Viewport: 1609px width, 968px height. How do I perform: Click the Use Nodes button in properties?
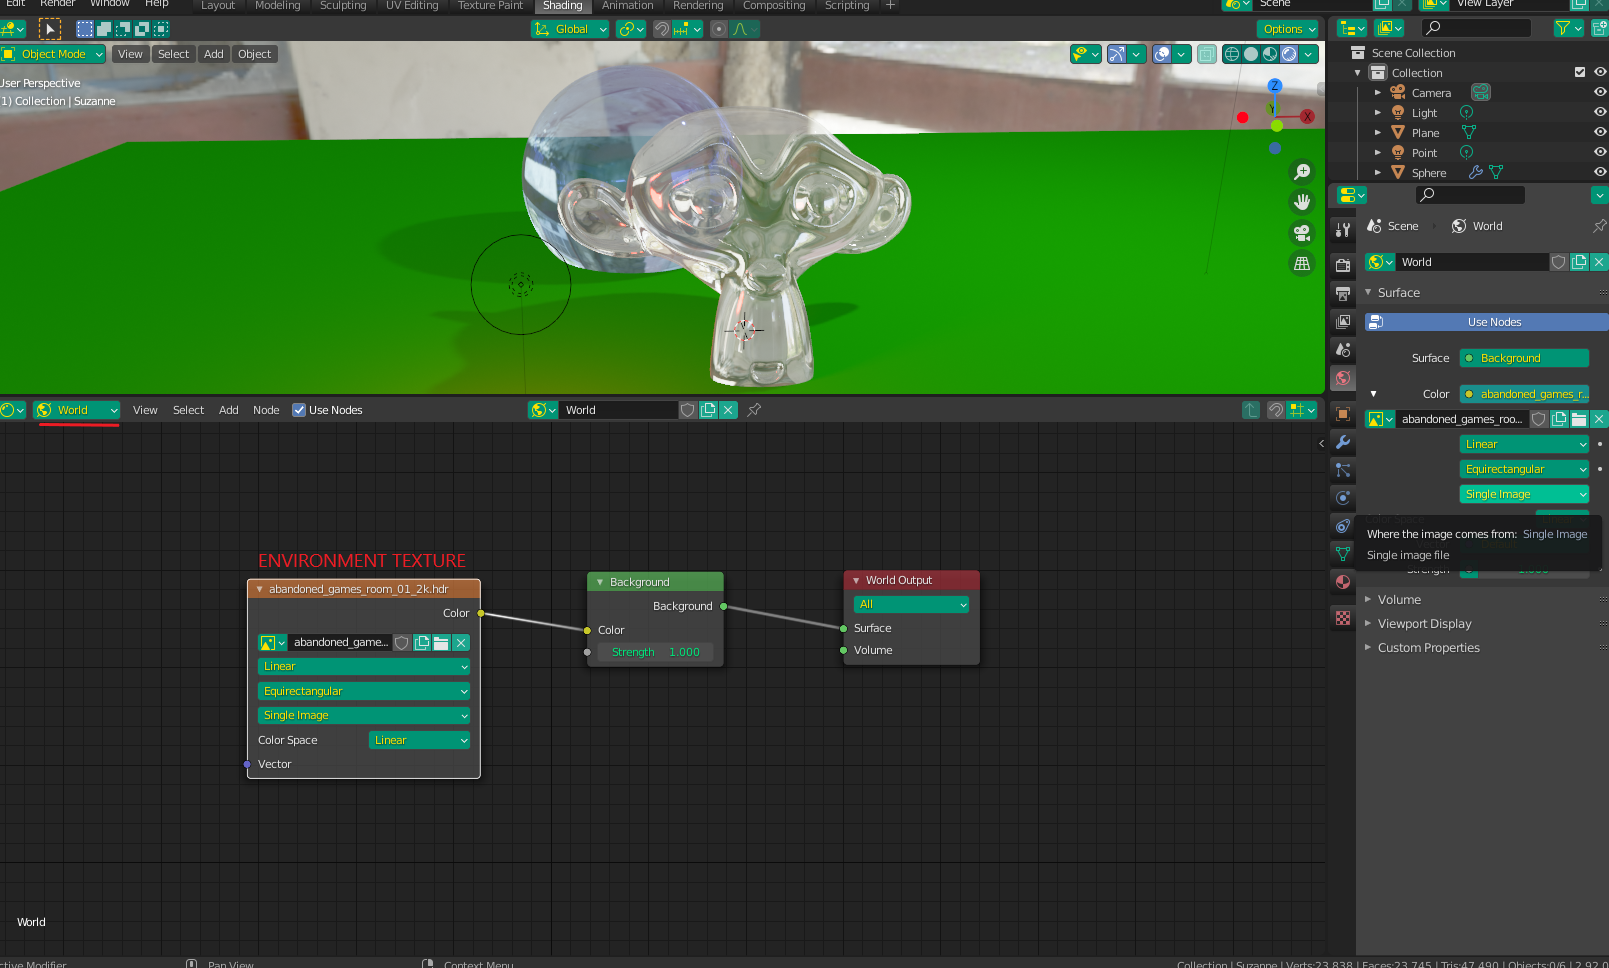pyautogui.click(x=1486, y=322)
